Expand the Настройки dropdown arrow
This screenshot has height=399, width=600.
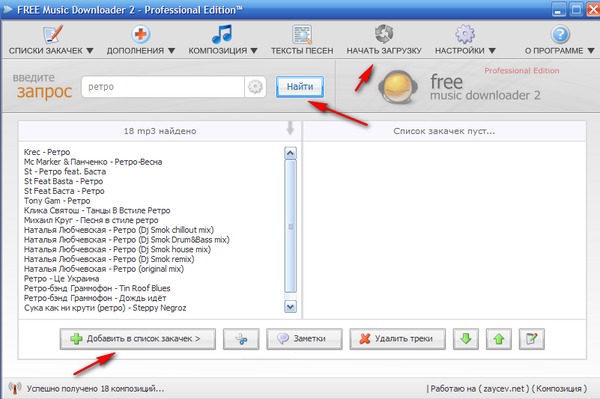[x=492, y=50]
